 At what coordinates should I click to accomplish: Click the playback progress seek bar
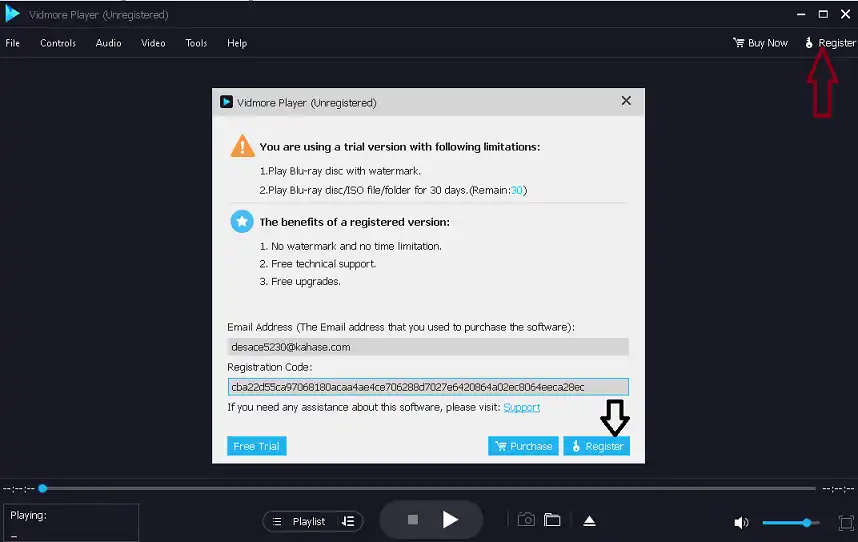[430, 488]
